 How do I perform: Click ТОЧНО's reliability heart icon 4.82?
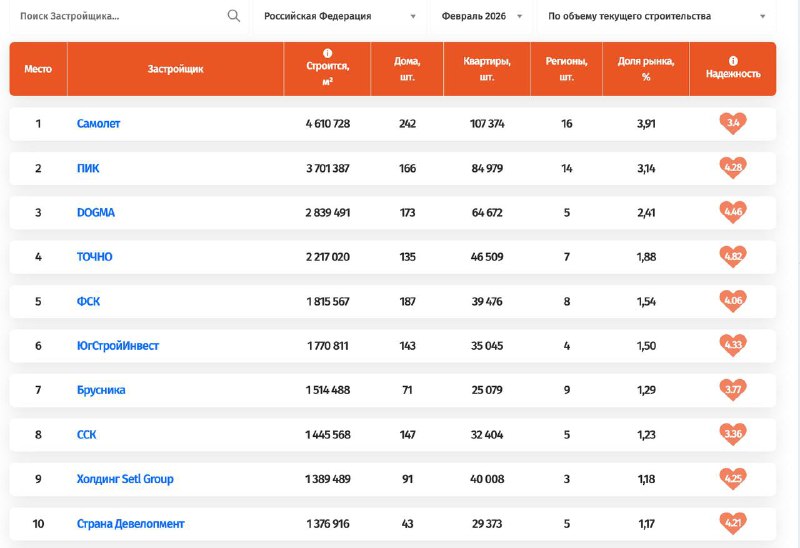[x=733, y=256]
